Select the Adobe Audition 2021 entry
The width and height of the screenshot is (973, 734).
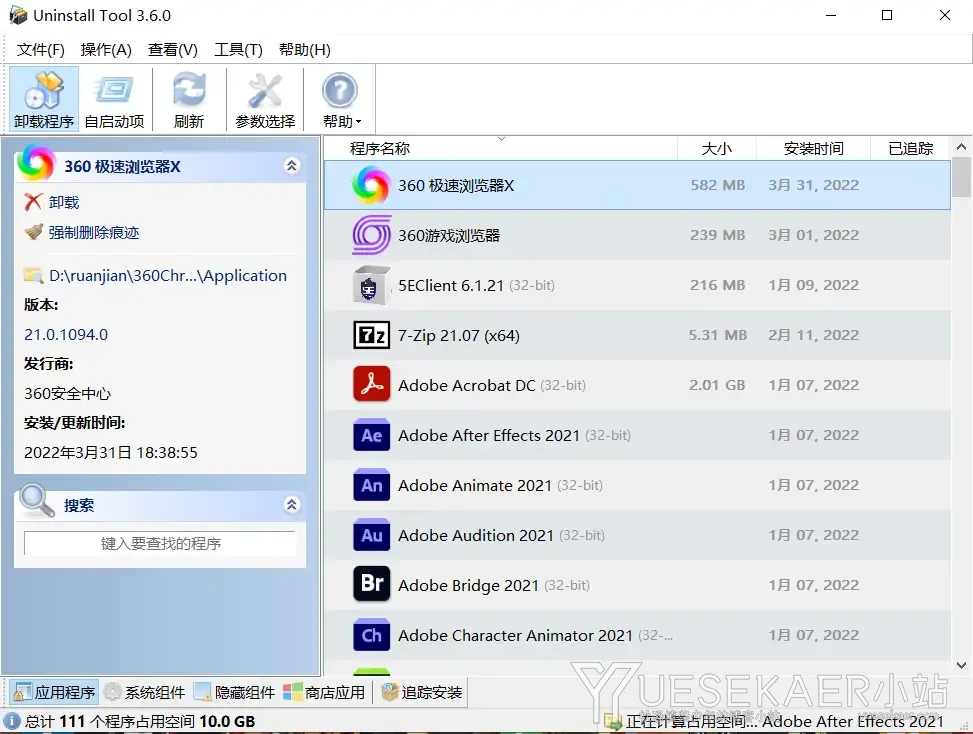[637, 535]
